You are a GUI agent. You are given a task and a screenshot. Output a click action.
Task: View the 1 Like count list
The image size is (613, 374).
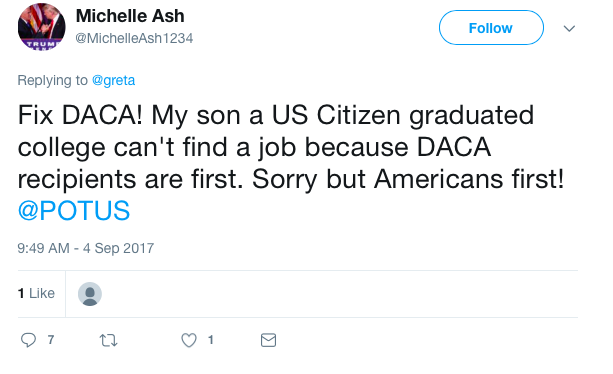click(x=36, y=293)
